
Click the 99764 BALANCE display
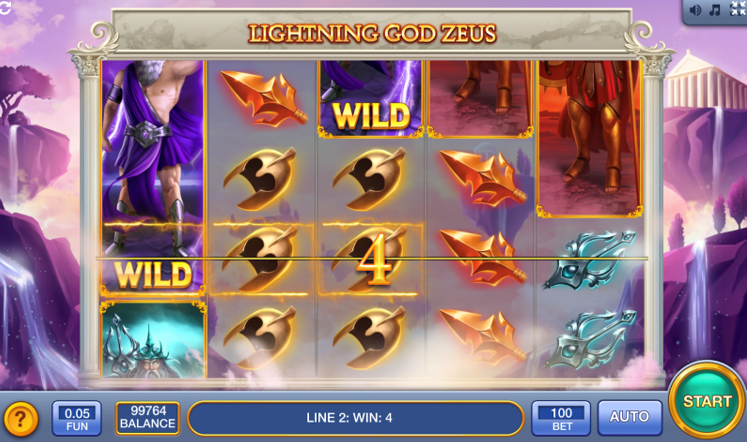coord(148,418)
